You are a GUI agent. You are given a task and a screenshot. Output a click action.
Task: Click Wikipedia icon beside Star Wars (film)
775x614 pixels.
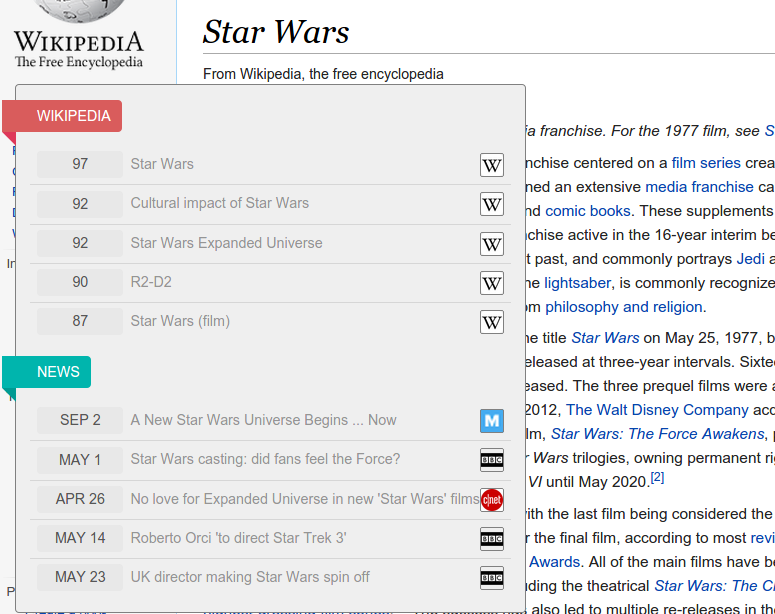point(492,322)
